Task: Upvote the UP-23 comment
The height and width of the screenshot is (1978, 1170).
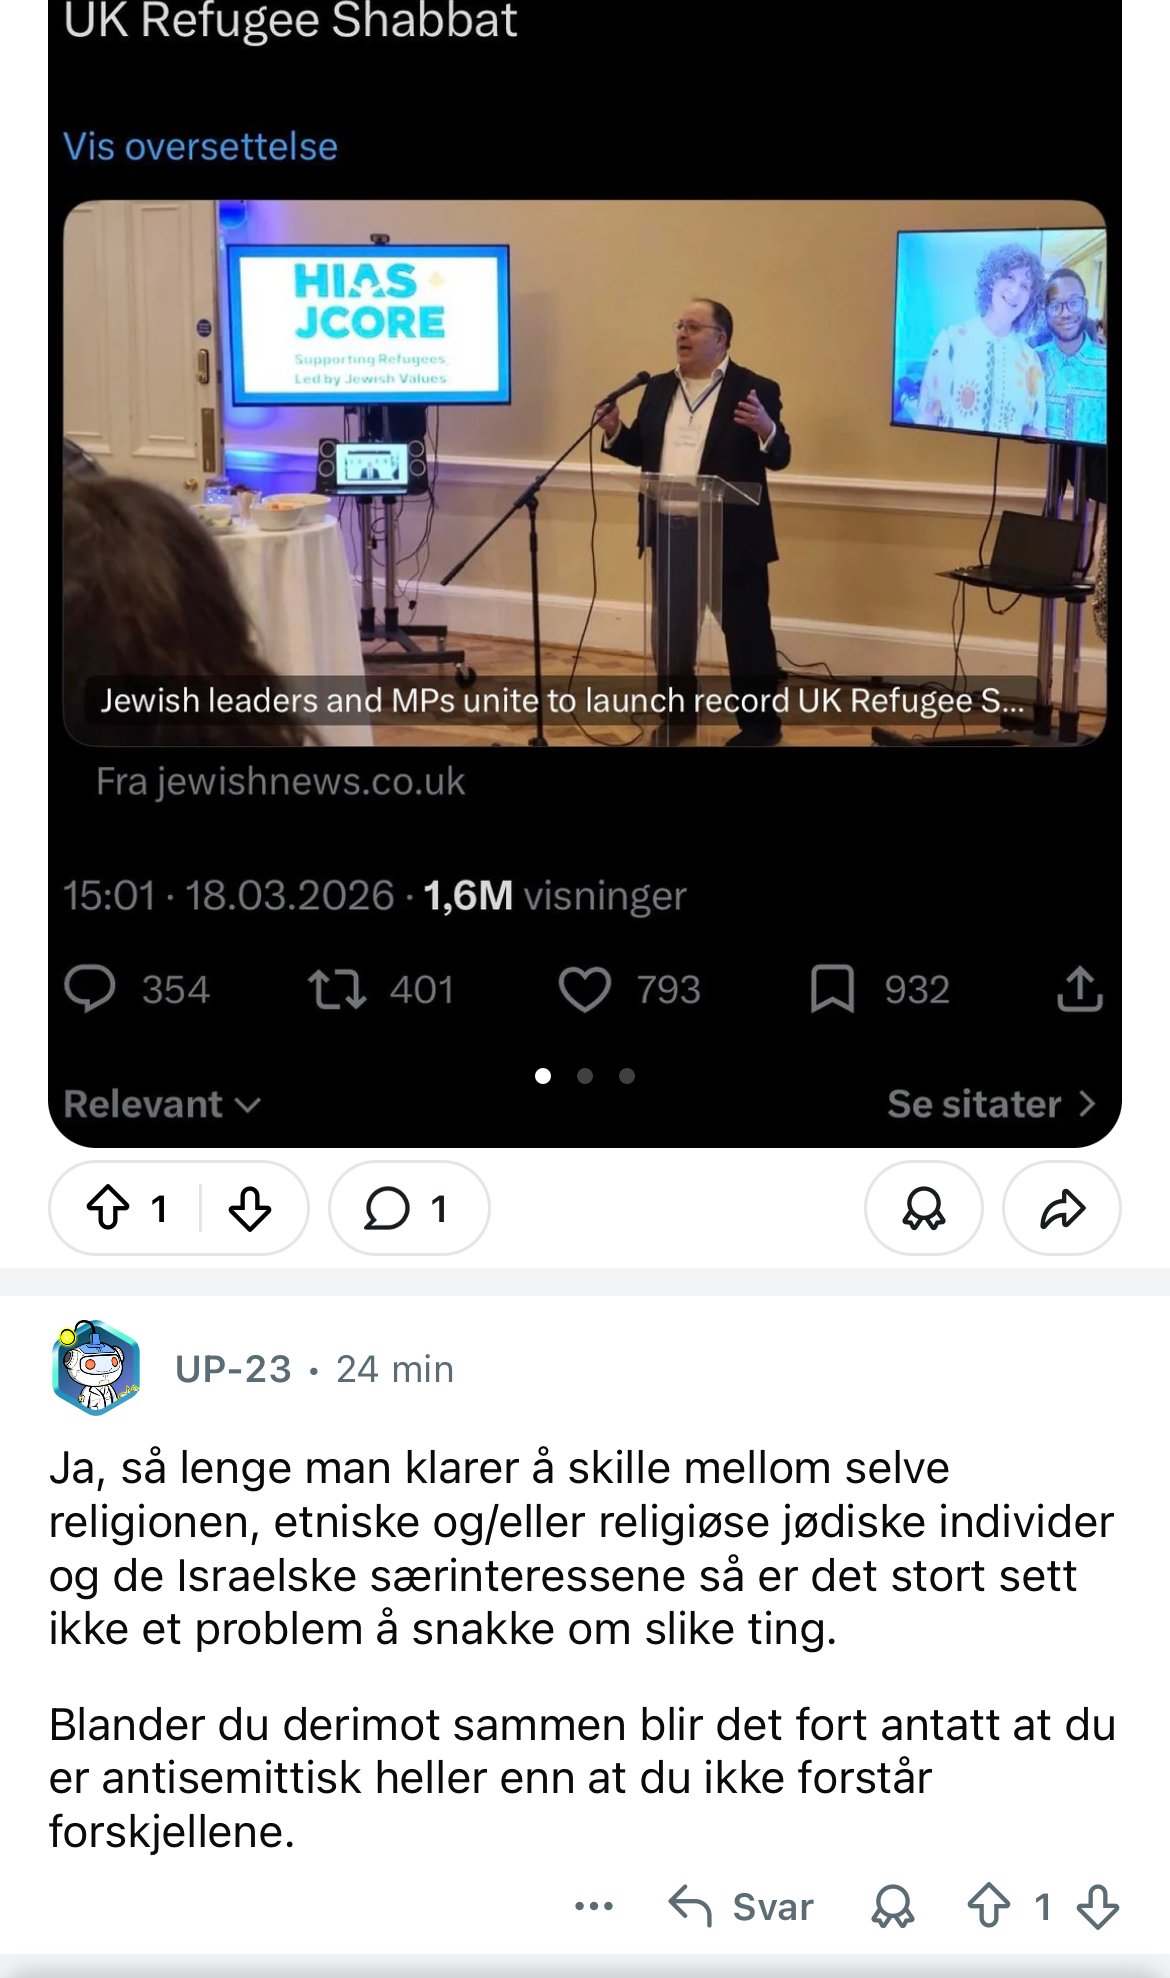Action: pyautogui.click(x=989, y=1906)
